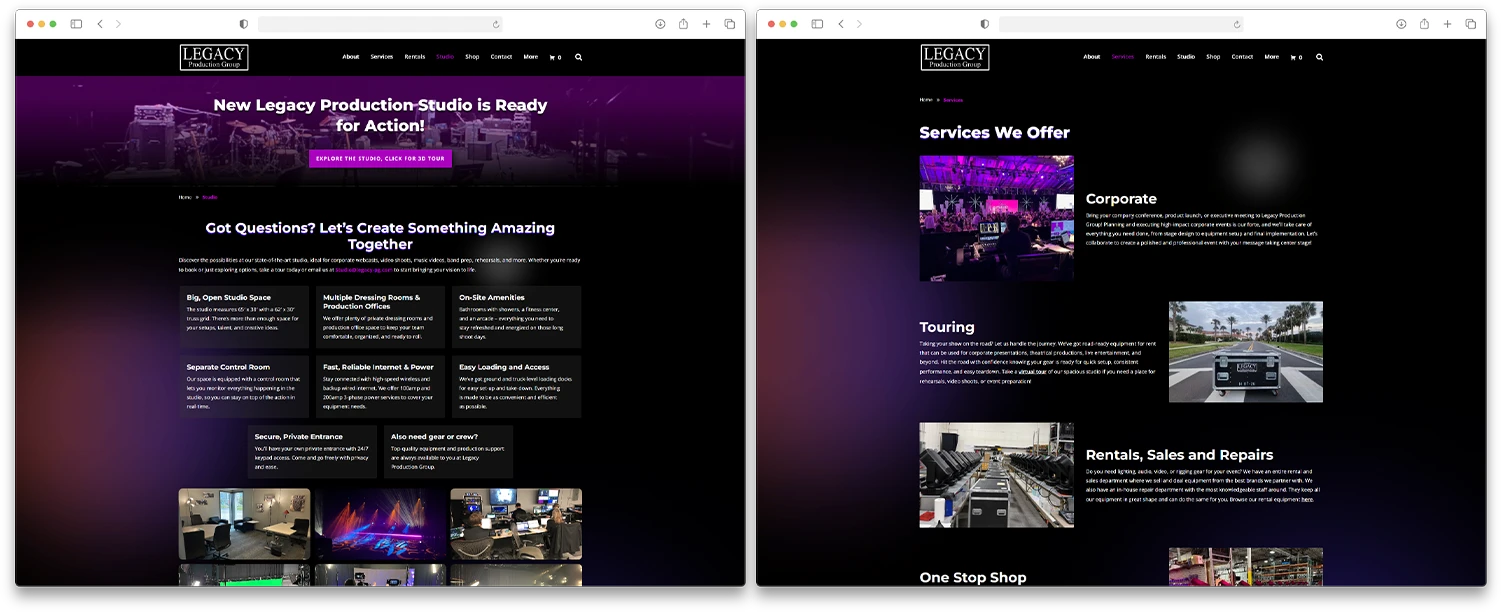Click the Home breadcrumb on the Services page
1501x612 pixels.
pos(925,100)
